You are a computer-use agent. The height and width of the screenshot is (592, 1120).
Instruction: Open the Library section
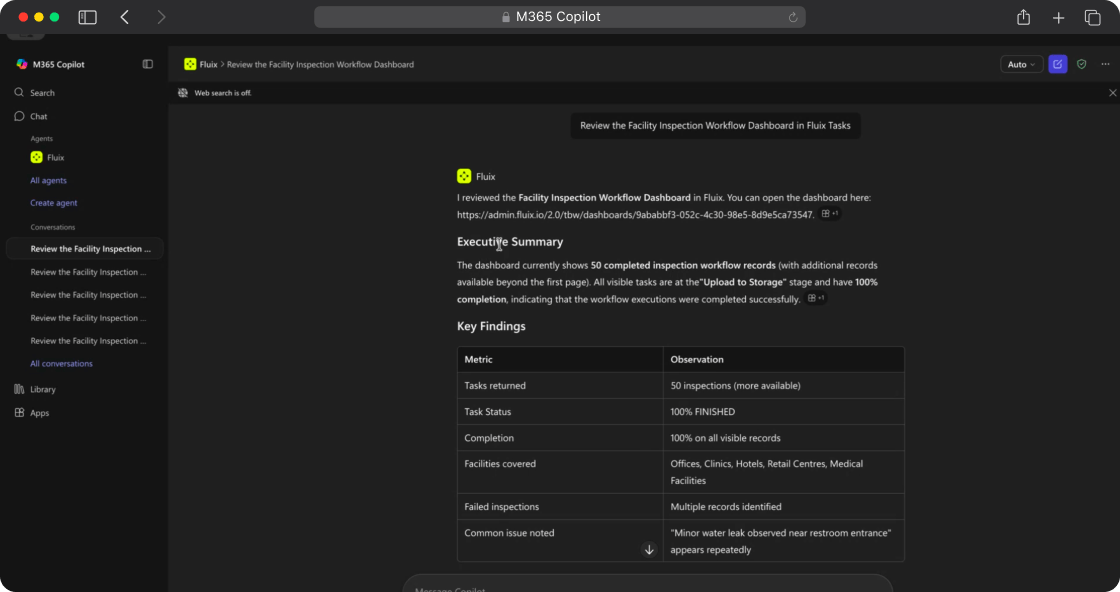coord(34,389)
